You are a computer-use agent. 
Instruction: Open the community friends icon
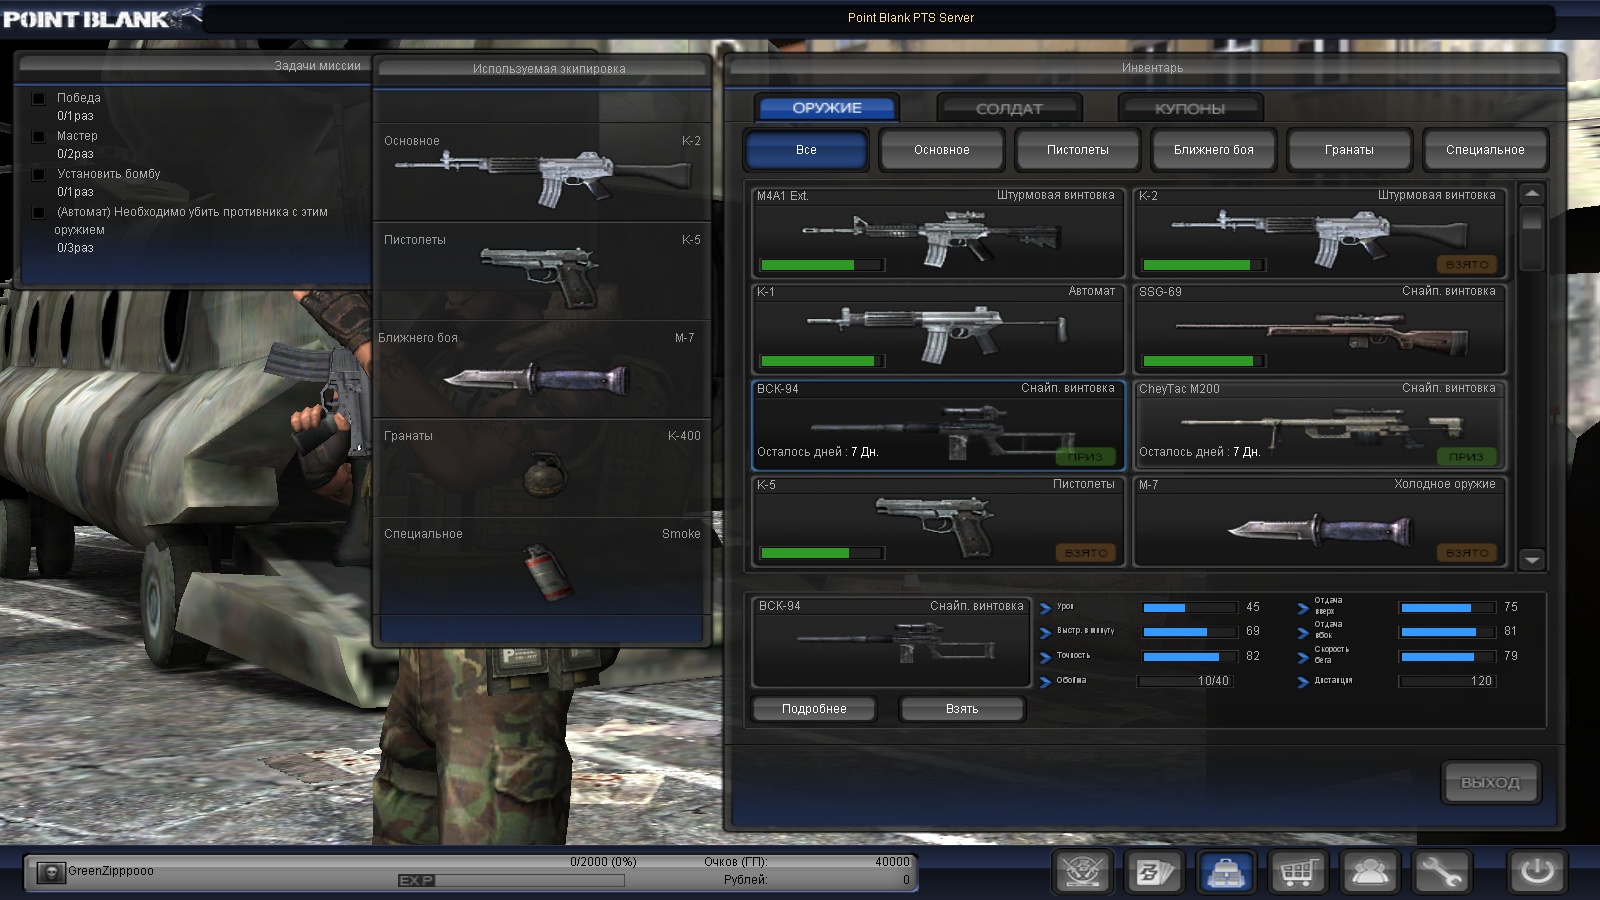click(1369, 872)
